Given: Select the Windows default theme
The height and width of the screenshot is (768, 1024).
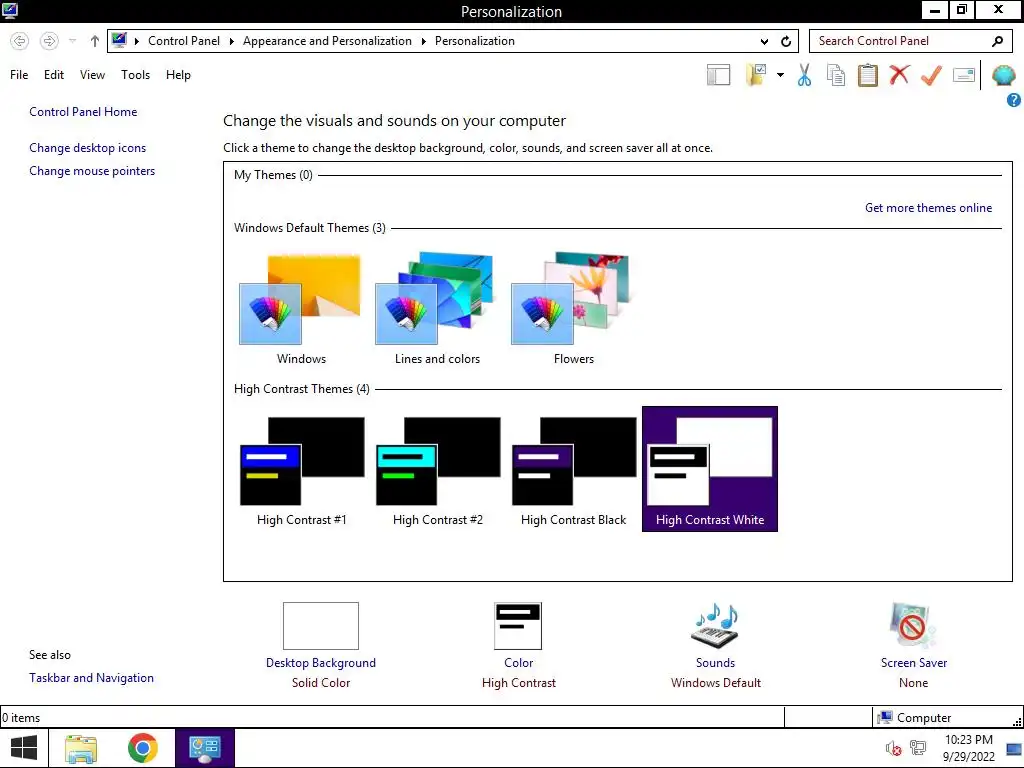Looking at the screenshot, I should (x=301, y=308).
